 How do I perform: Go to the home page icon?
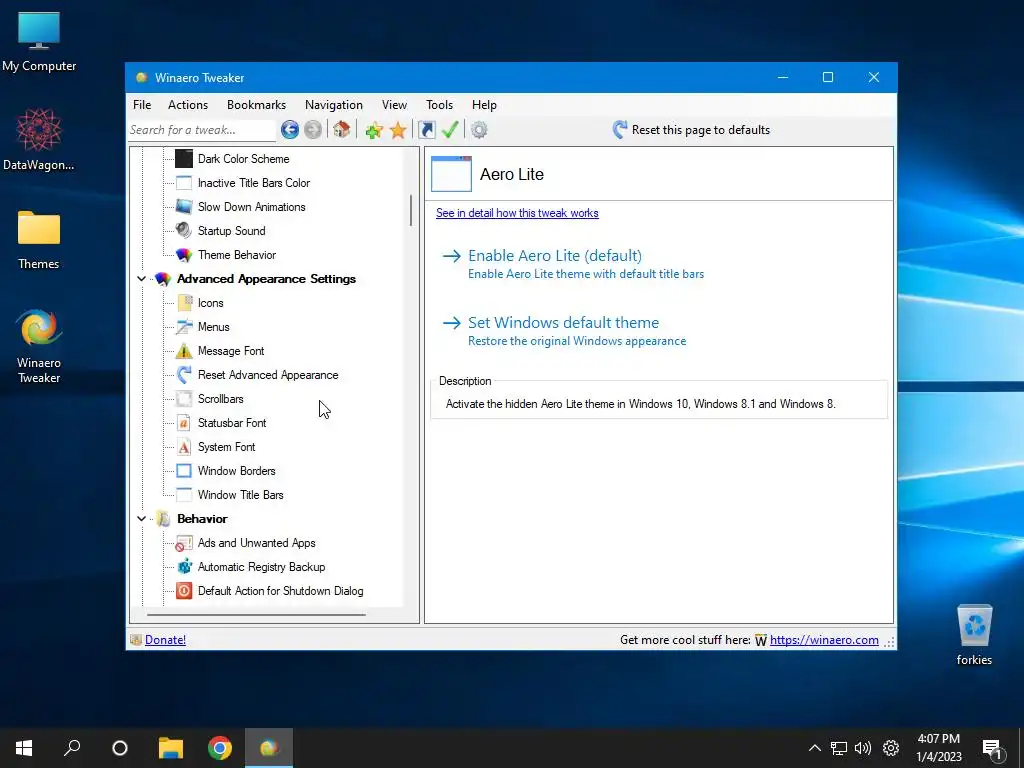coord(342,129)
